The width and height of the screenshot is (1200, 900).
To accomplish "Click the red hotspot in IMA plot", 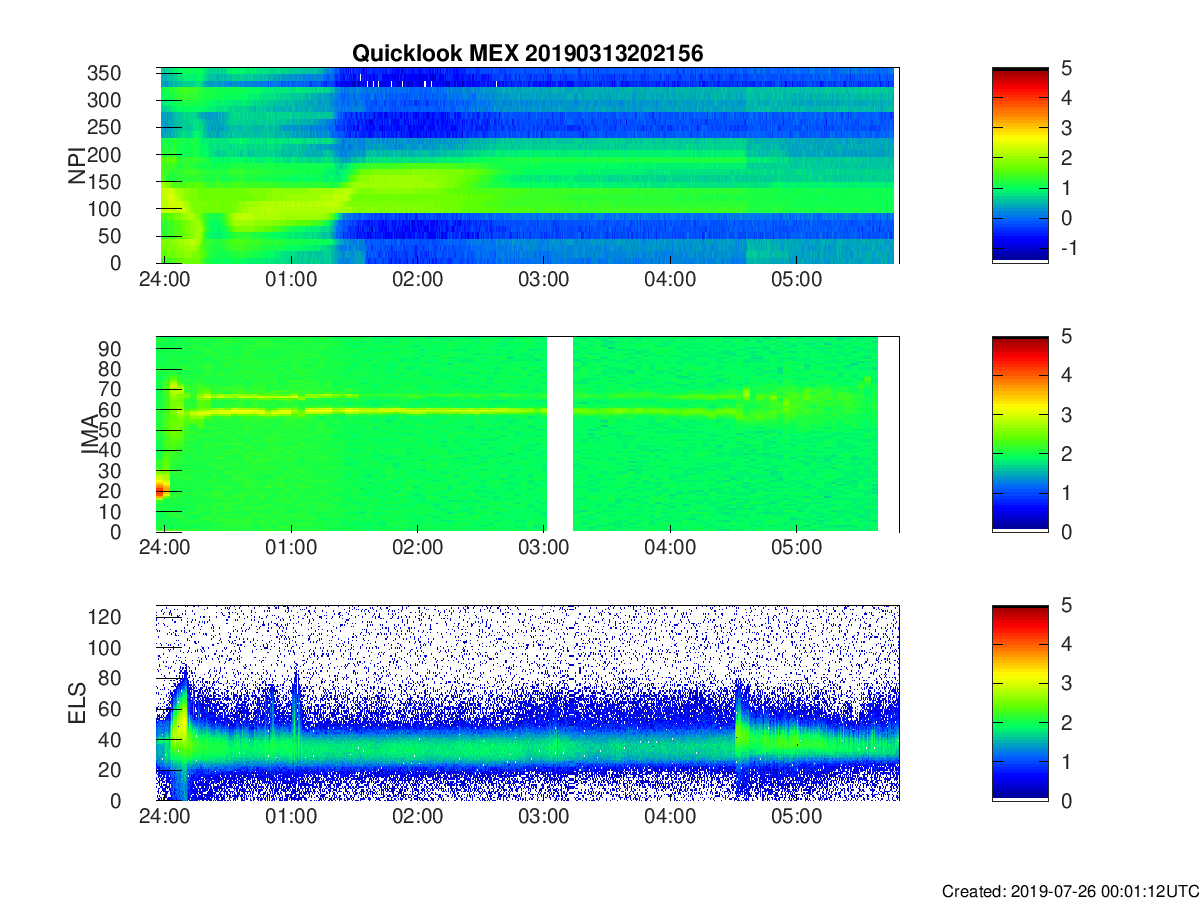I will pos(160,490).
